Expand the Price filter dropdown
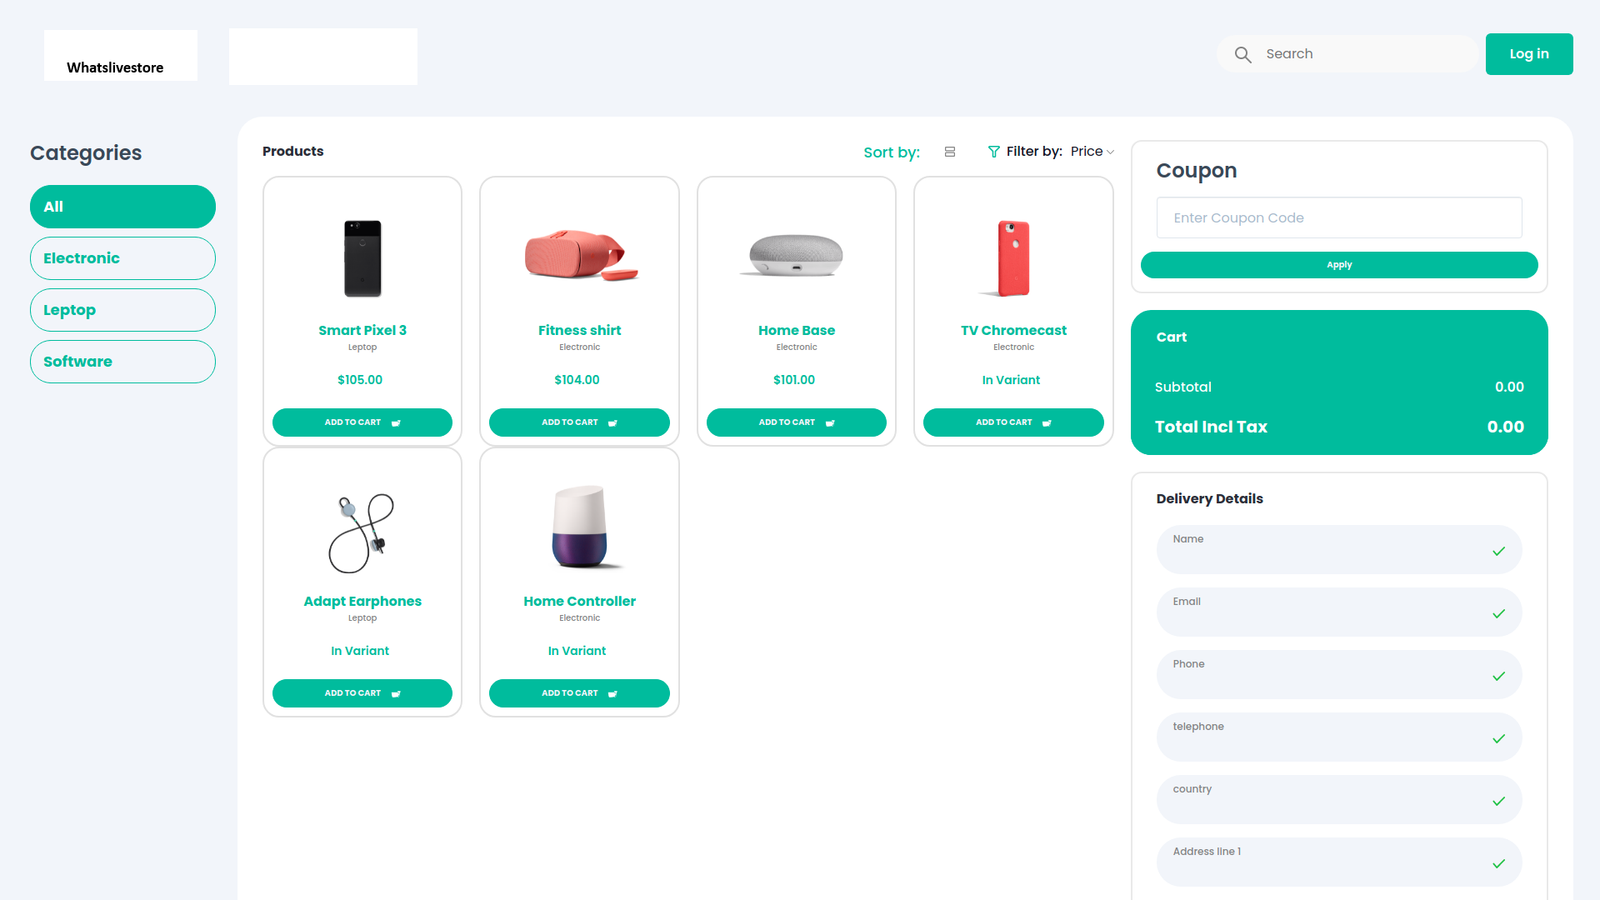Image resolution: width=1600 pixels, height=900 pixels. coord(1092,152)
